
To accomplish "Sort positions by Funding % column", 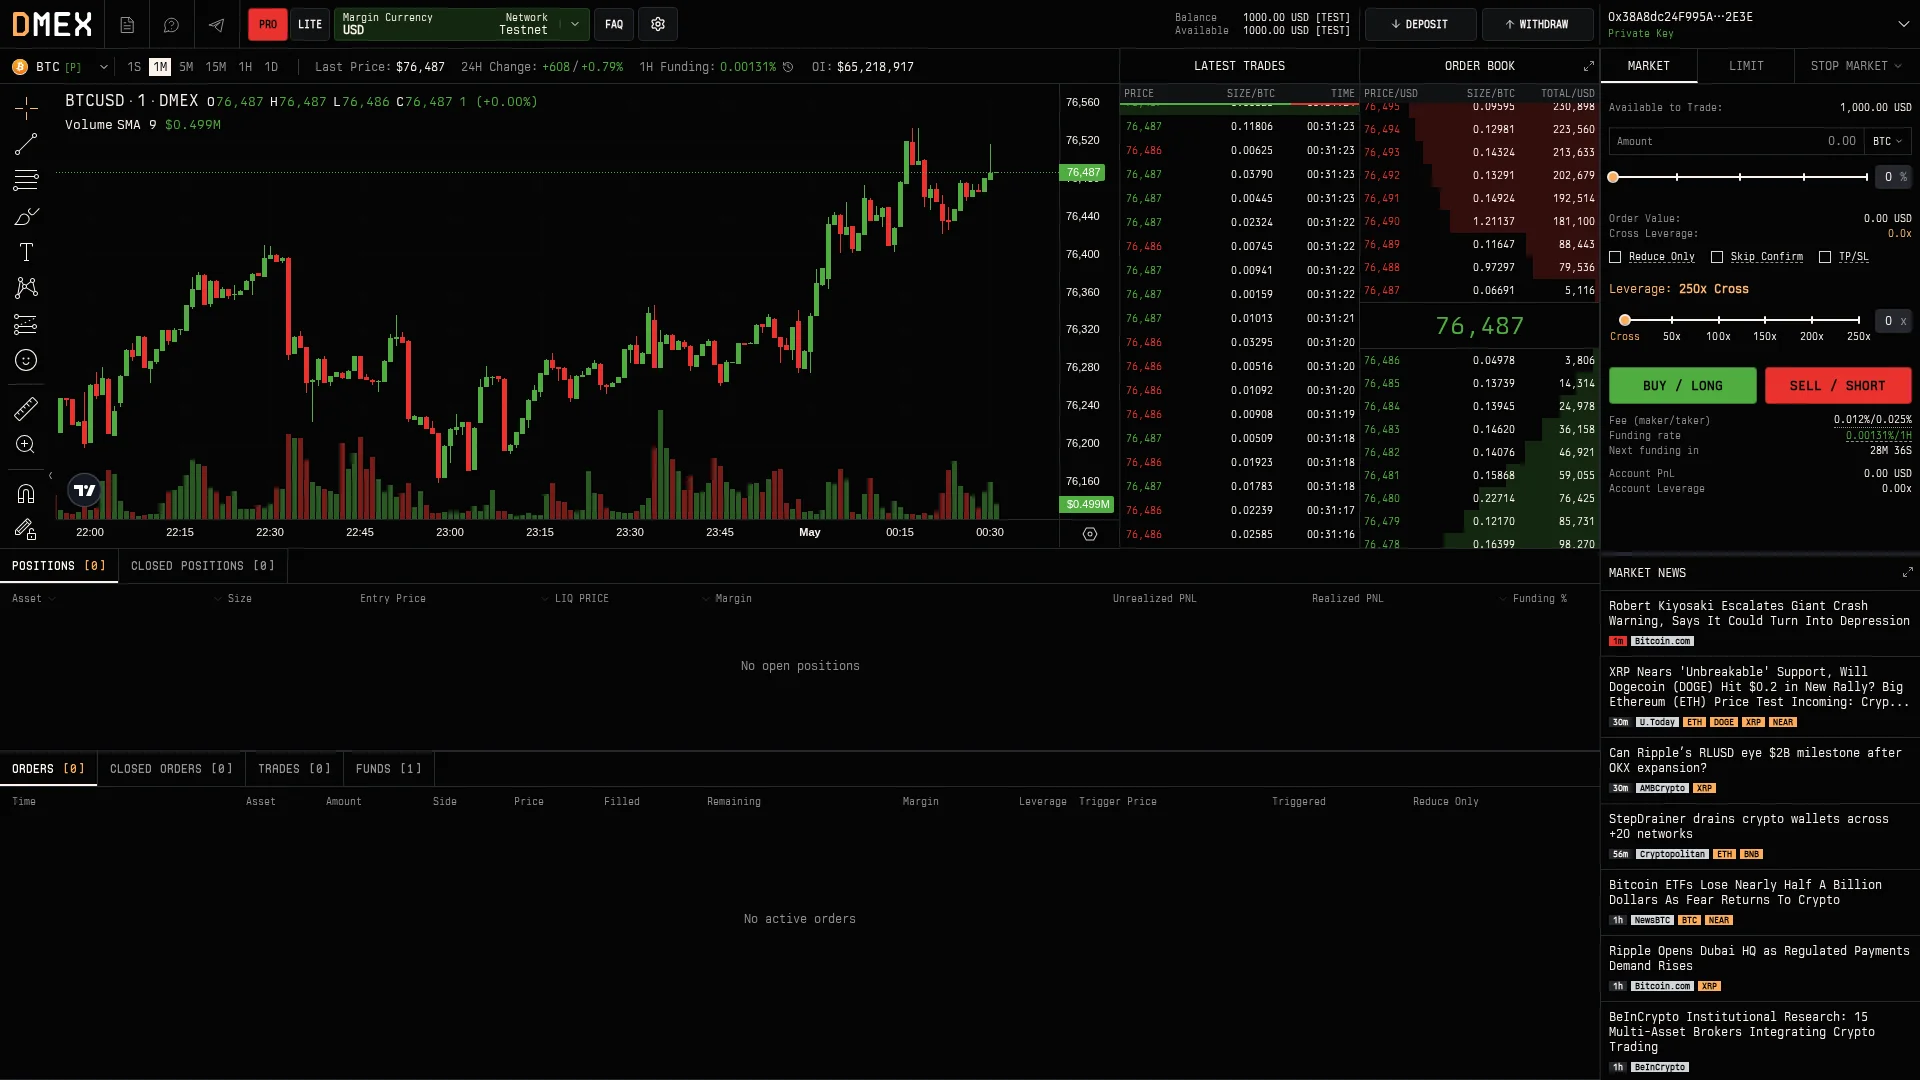I will click(1533, 599).
